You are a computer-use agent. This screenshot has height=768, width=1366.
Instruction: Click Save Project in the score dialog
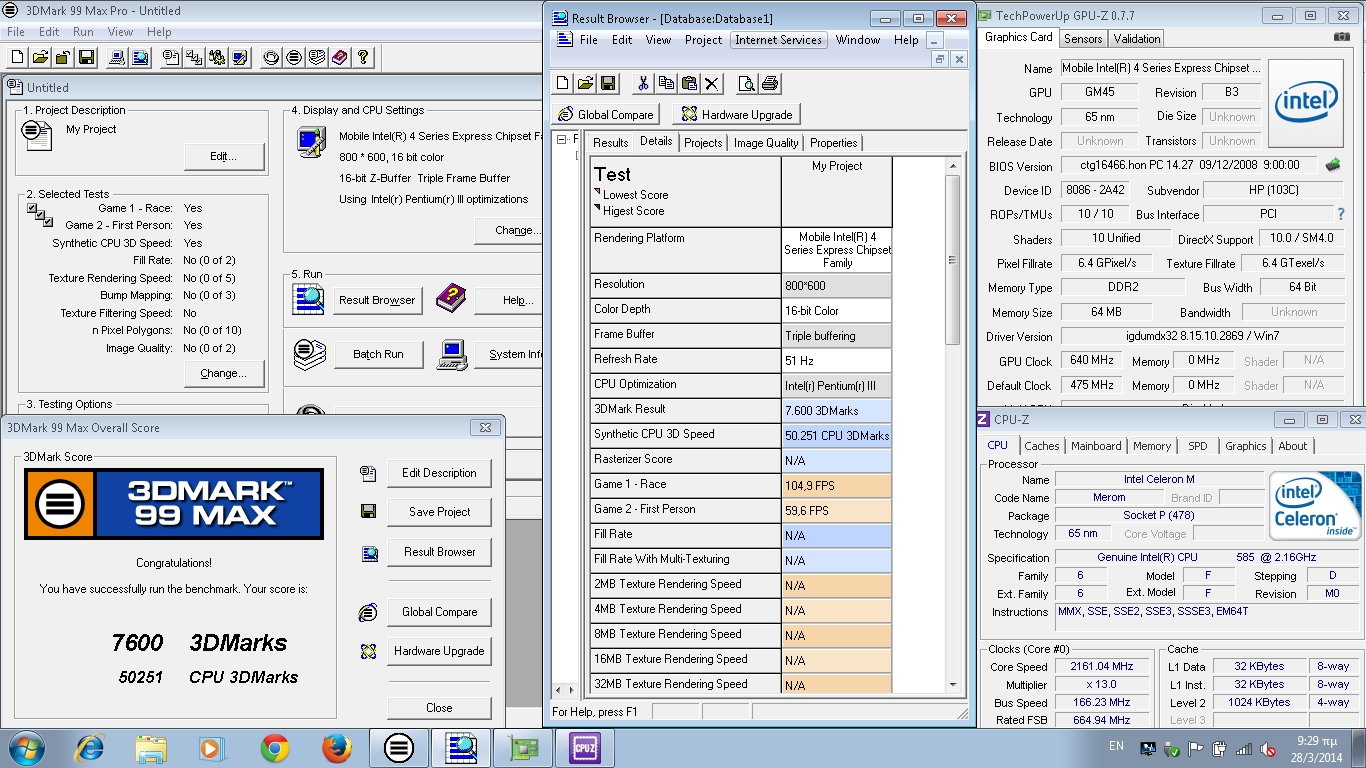[x=439, y=512]
